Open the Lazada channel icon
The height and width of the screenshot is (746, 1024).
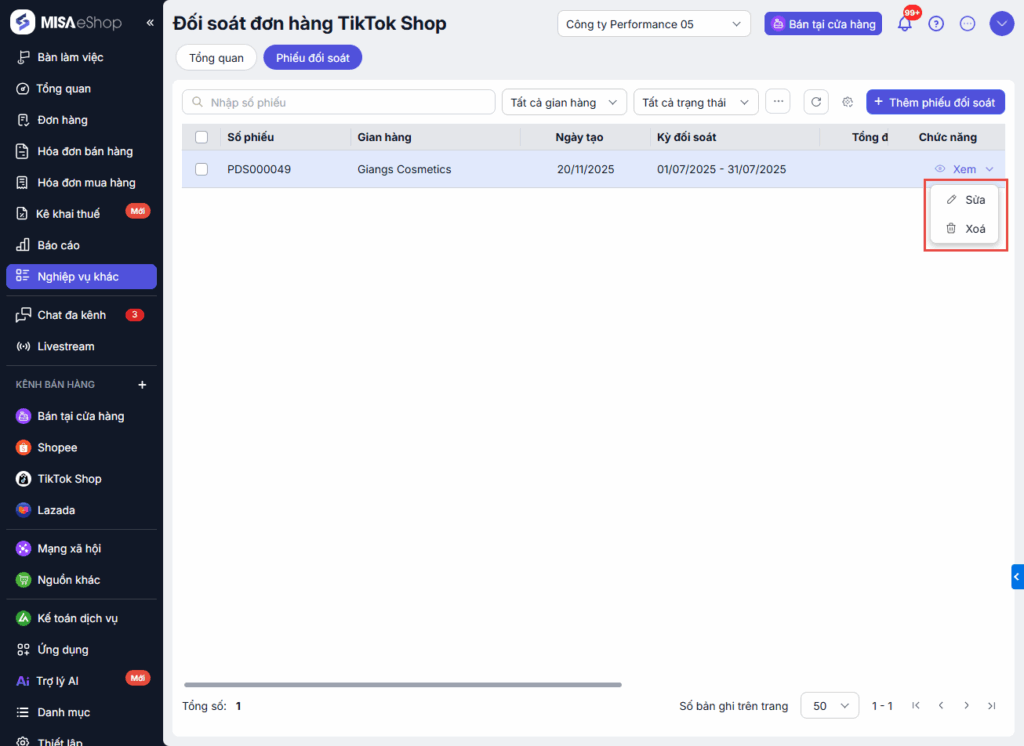24,510
